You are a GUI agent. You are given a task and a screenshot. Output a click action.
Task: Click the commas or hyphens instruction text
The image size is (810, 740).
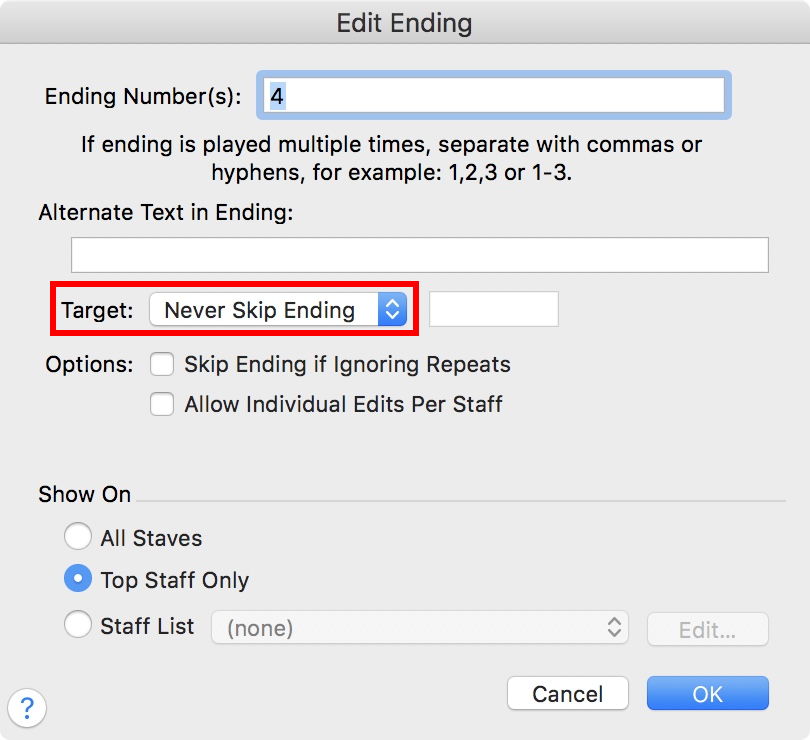point(392,158)
